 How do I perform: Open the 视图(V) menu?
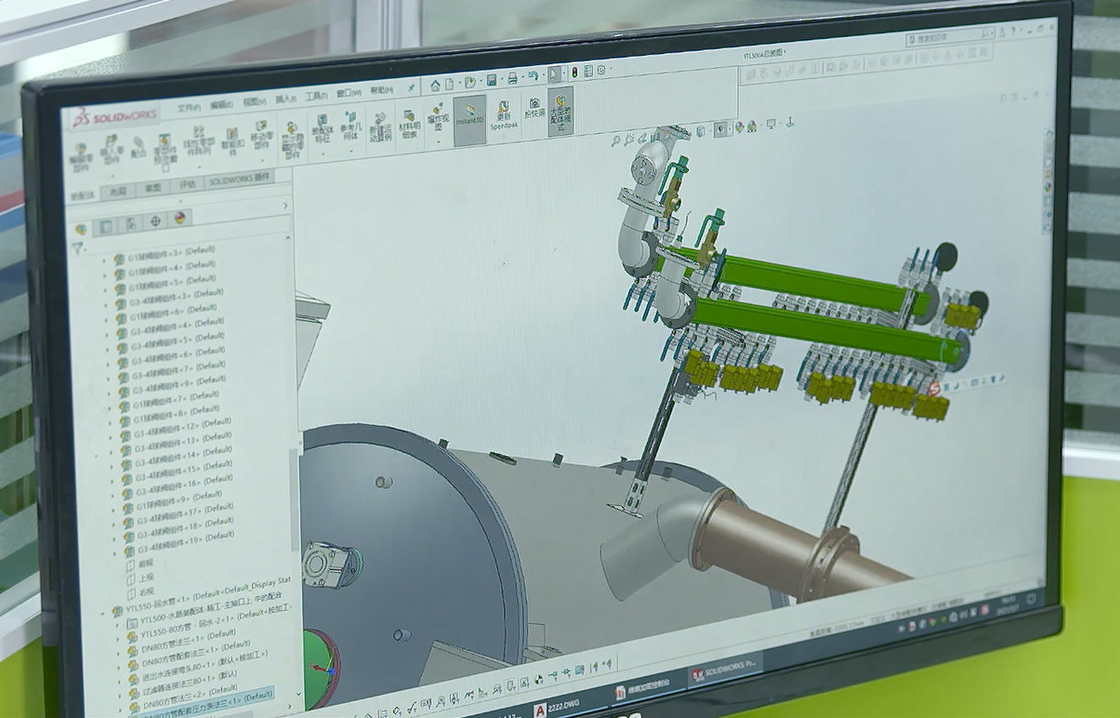tap(254, 102)
